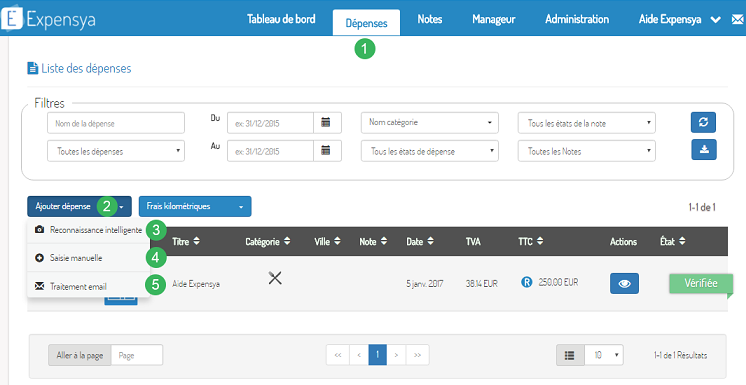Open the Toutes les dépenses dropdown
The width and height of the screenshot is (746, 385).
(x=116, y=151)
